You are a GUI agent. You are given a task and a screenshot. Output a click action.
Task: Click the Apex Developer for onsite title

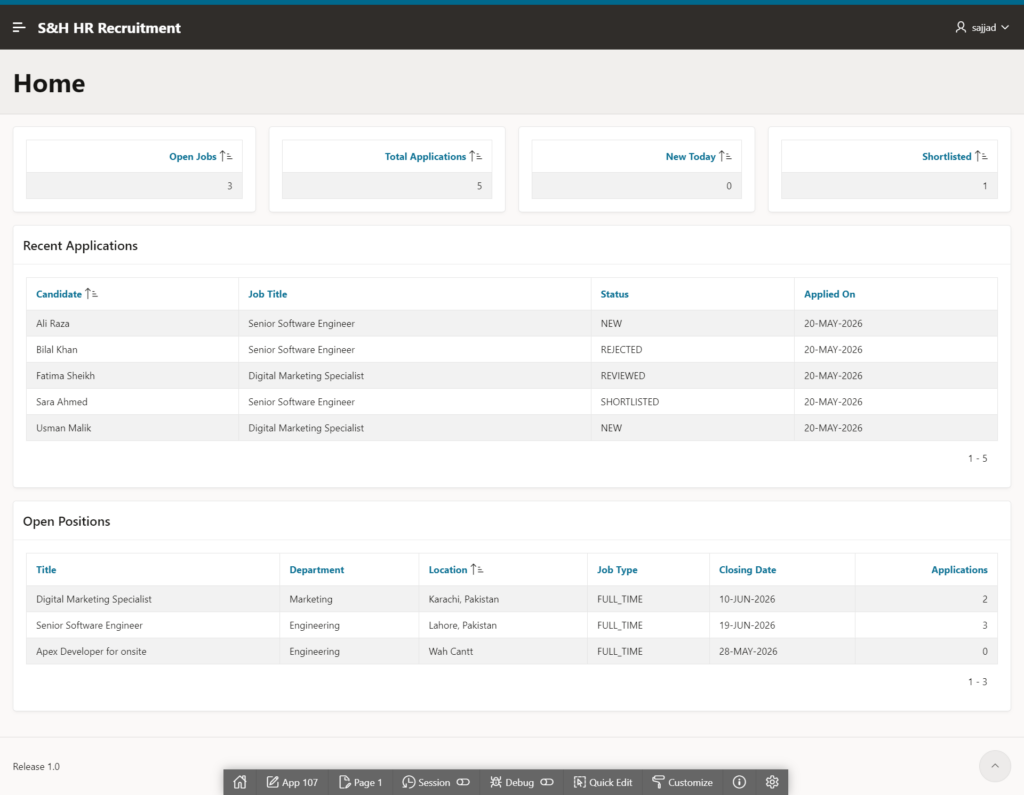(91, 651)
